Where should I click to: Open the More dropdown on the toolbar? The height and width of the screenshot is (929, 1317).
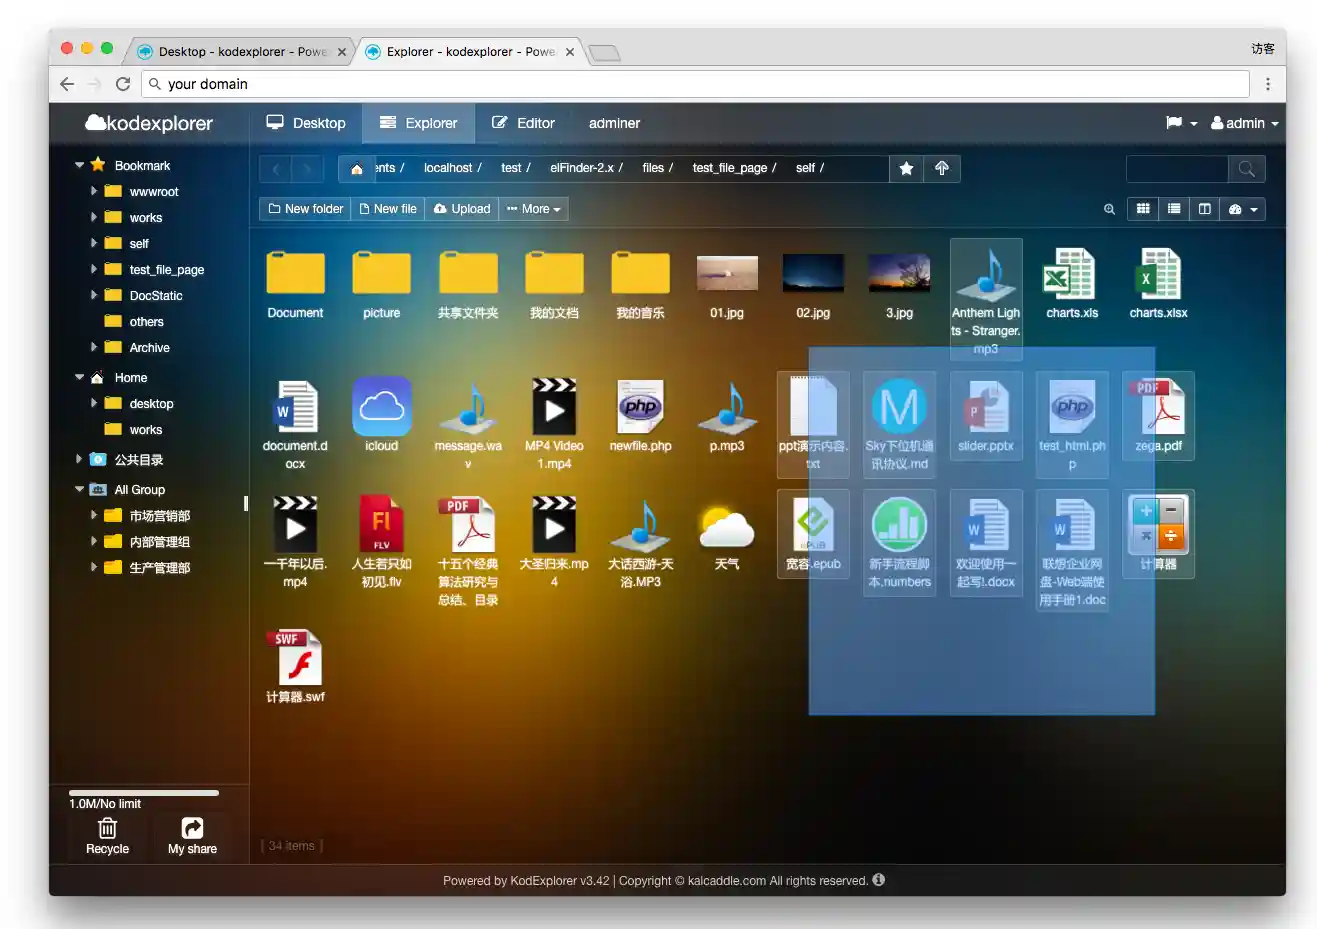[533, 209]
